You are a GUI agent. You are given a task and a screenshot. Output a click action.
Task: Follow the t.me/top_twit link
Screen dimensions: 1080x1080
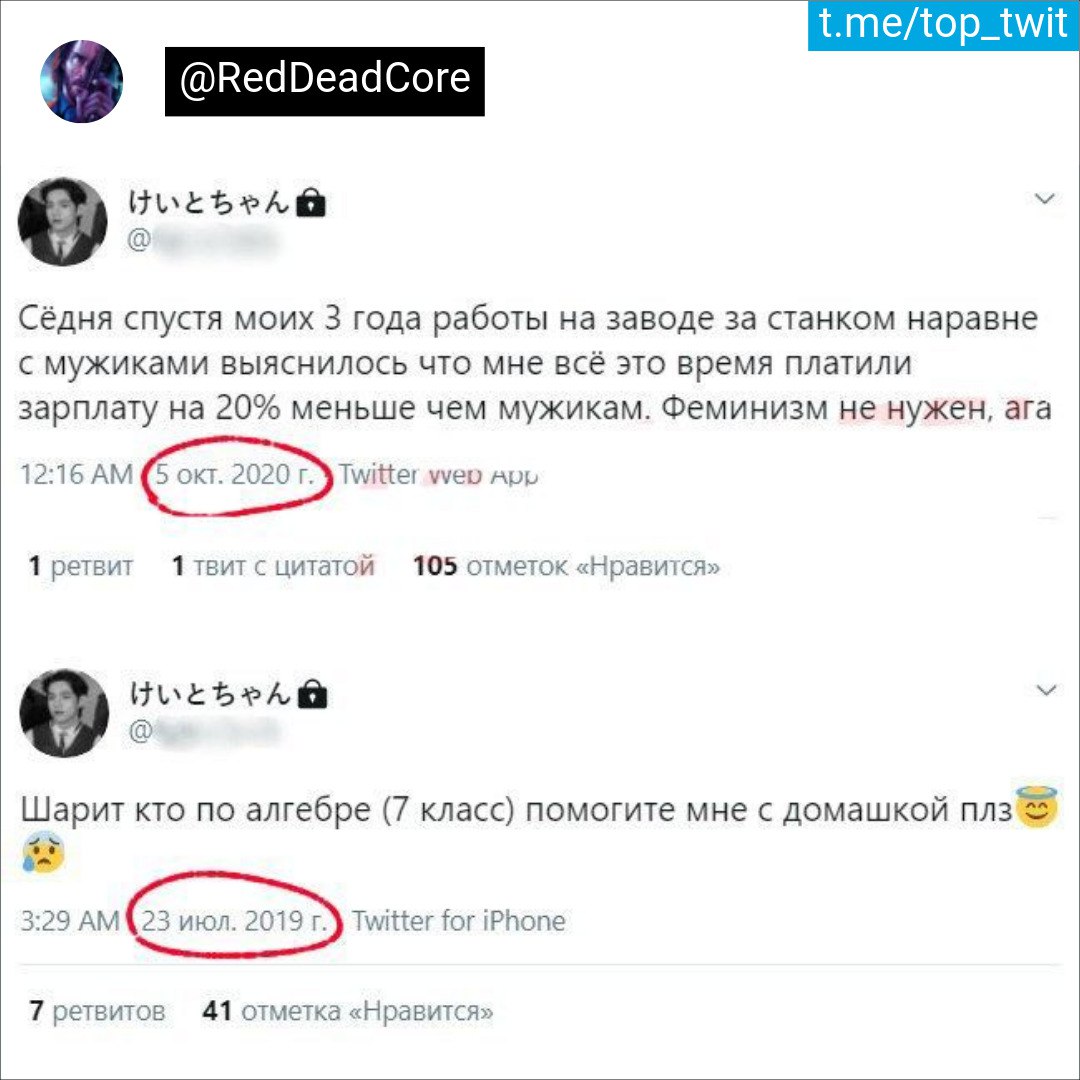click(943, 25)
